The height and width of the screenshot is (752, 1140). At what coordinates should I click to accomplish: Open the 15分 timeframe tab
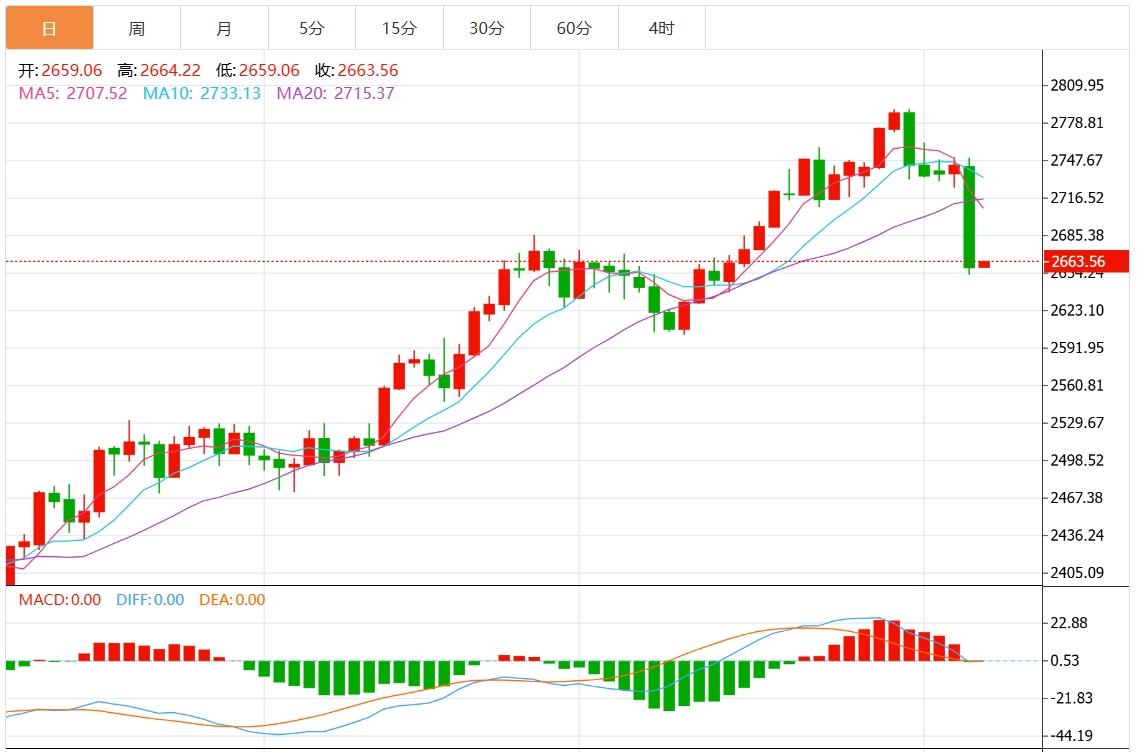coord(399,28)
